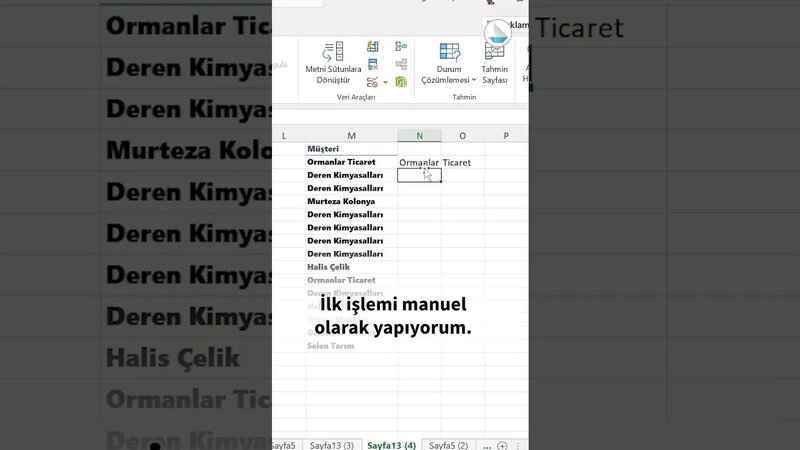Select column L header

click(289, 136)
